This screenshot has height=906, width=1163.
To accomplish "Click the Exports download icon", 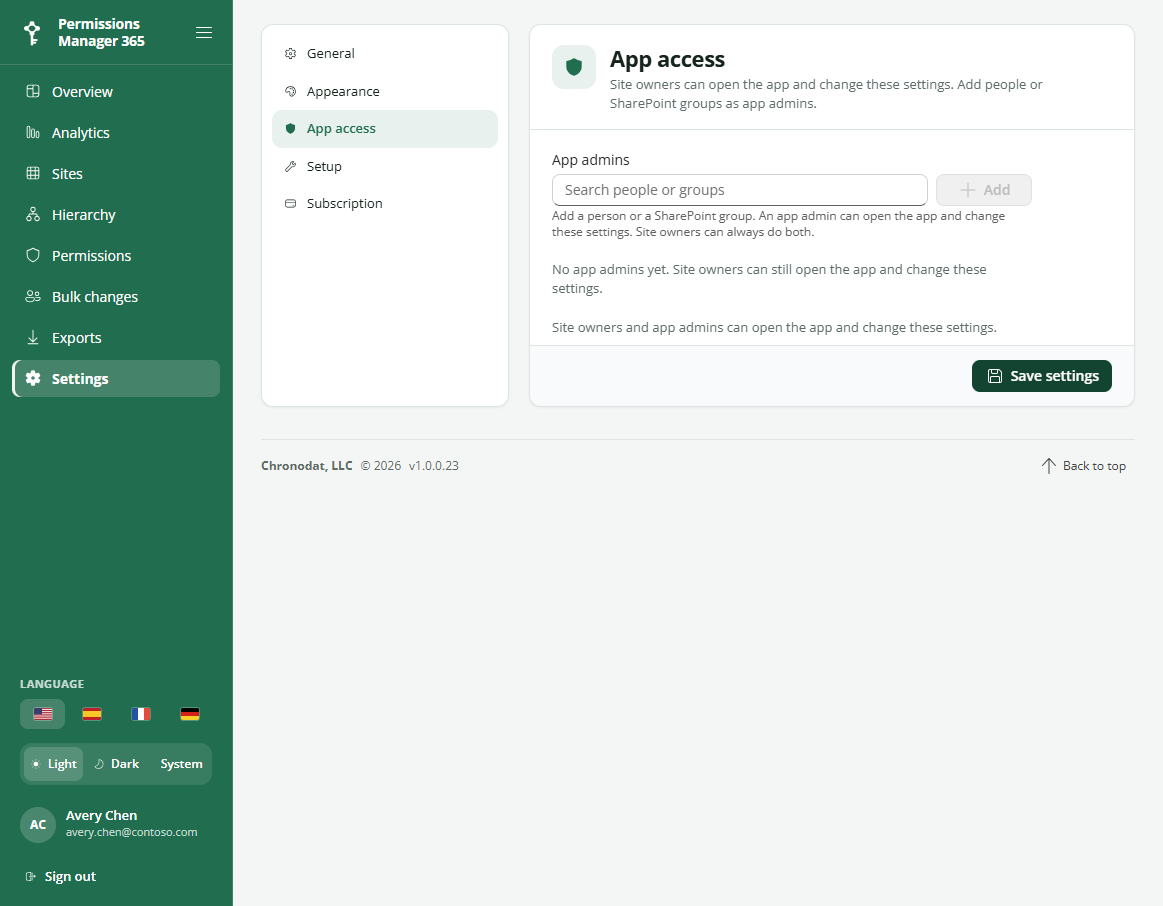I will coord(33,337).
